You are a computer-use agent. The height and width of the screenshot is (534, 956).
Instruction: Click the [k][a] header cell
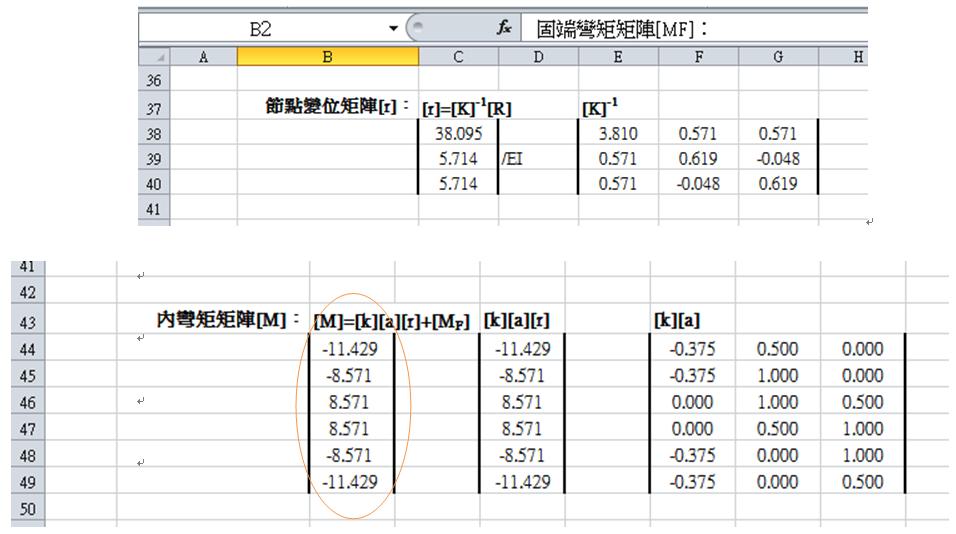click(692, 321)
